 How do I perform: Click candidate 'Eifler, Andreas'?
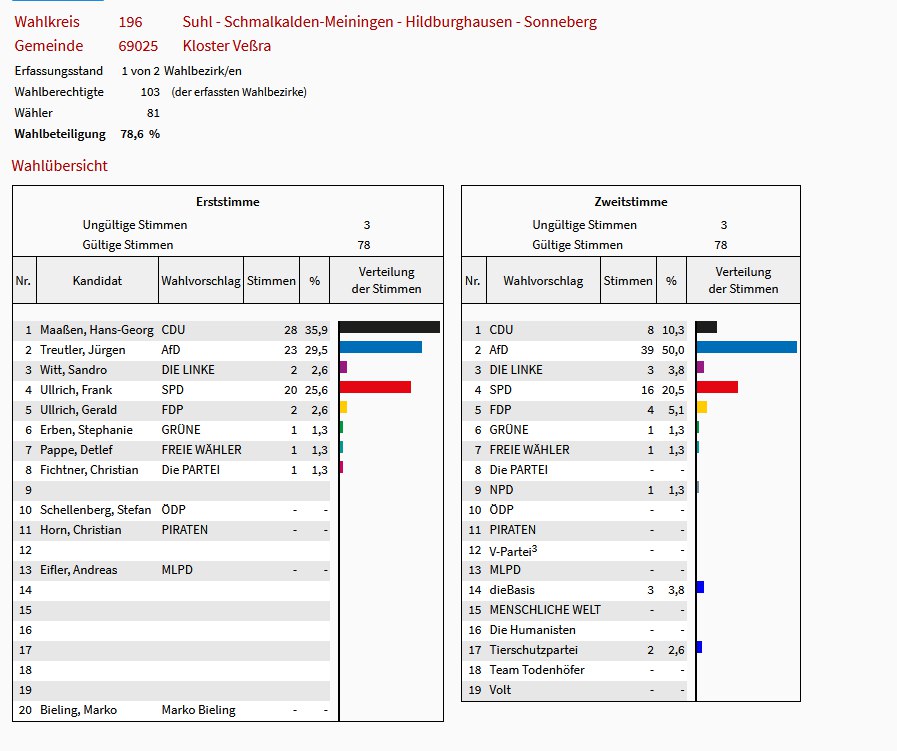point(78,570)
